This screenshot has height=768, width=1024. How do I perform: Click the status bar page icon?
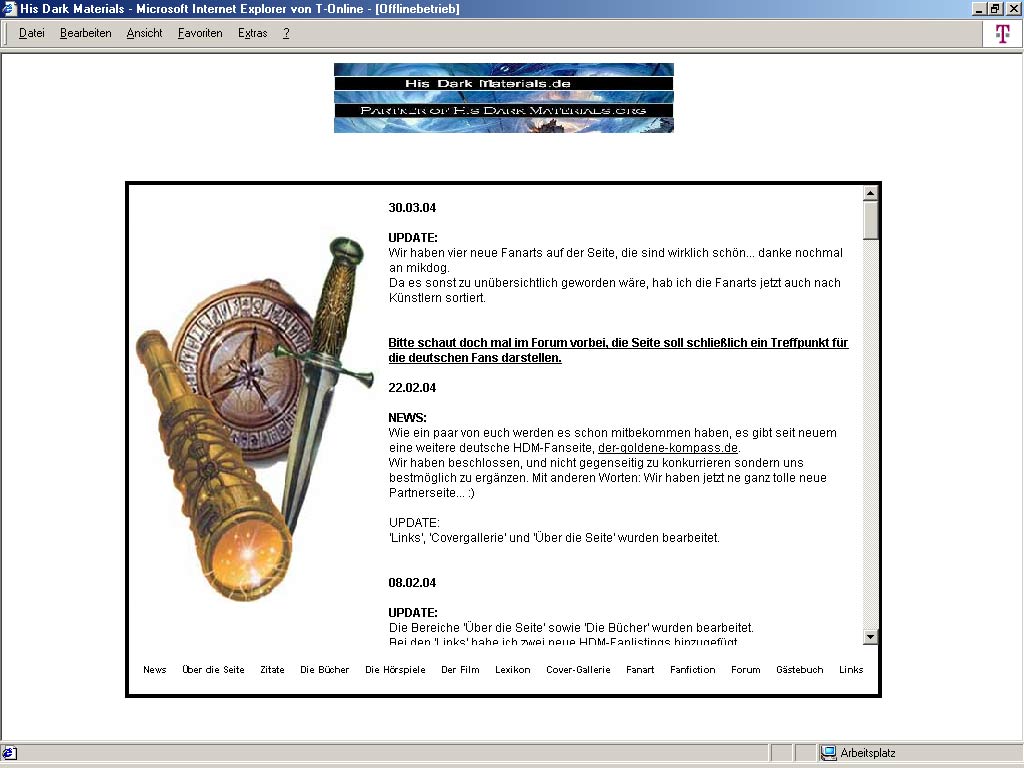tap(10, 753)
